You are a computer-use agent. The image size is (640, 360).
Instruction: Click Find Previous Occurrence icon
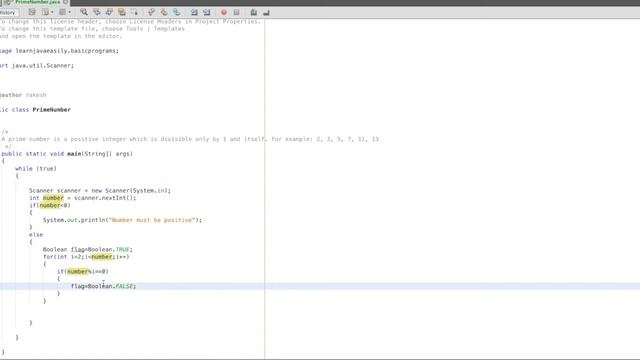coord(97,12)
